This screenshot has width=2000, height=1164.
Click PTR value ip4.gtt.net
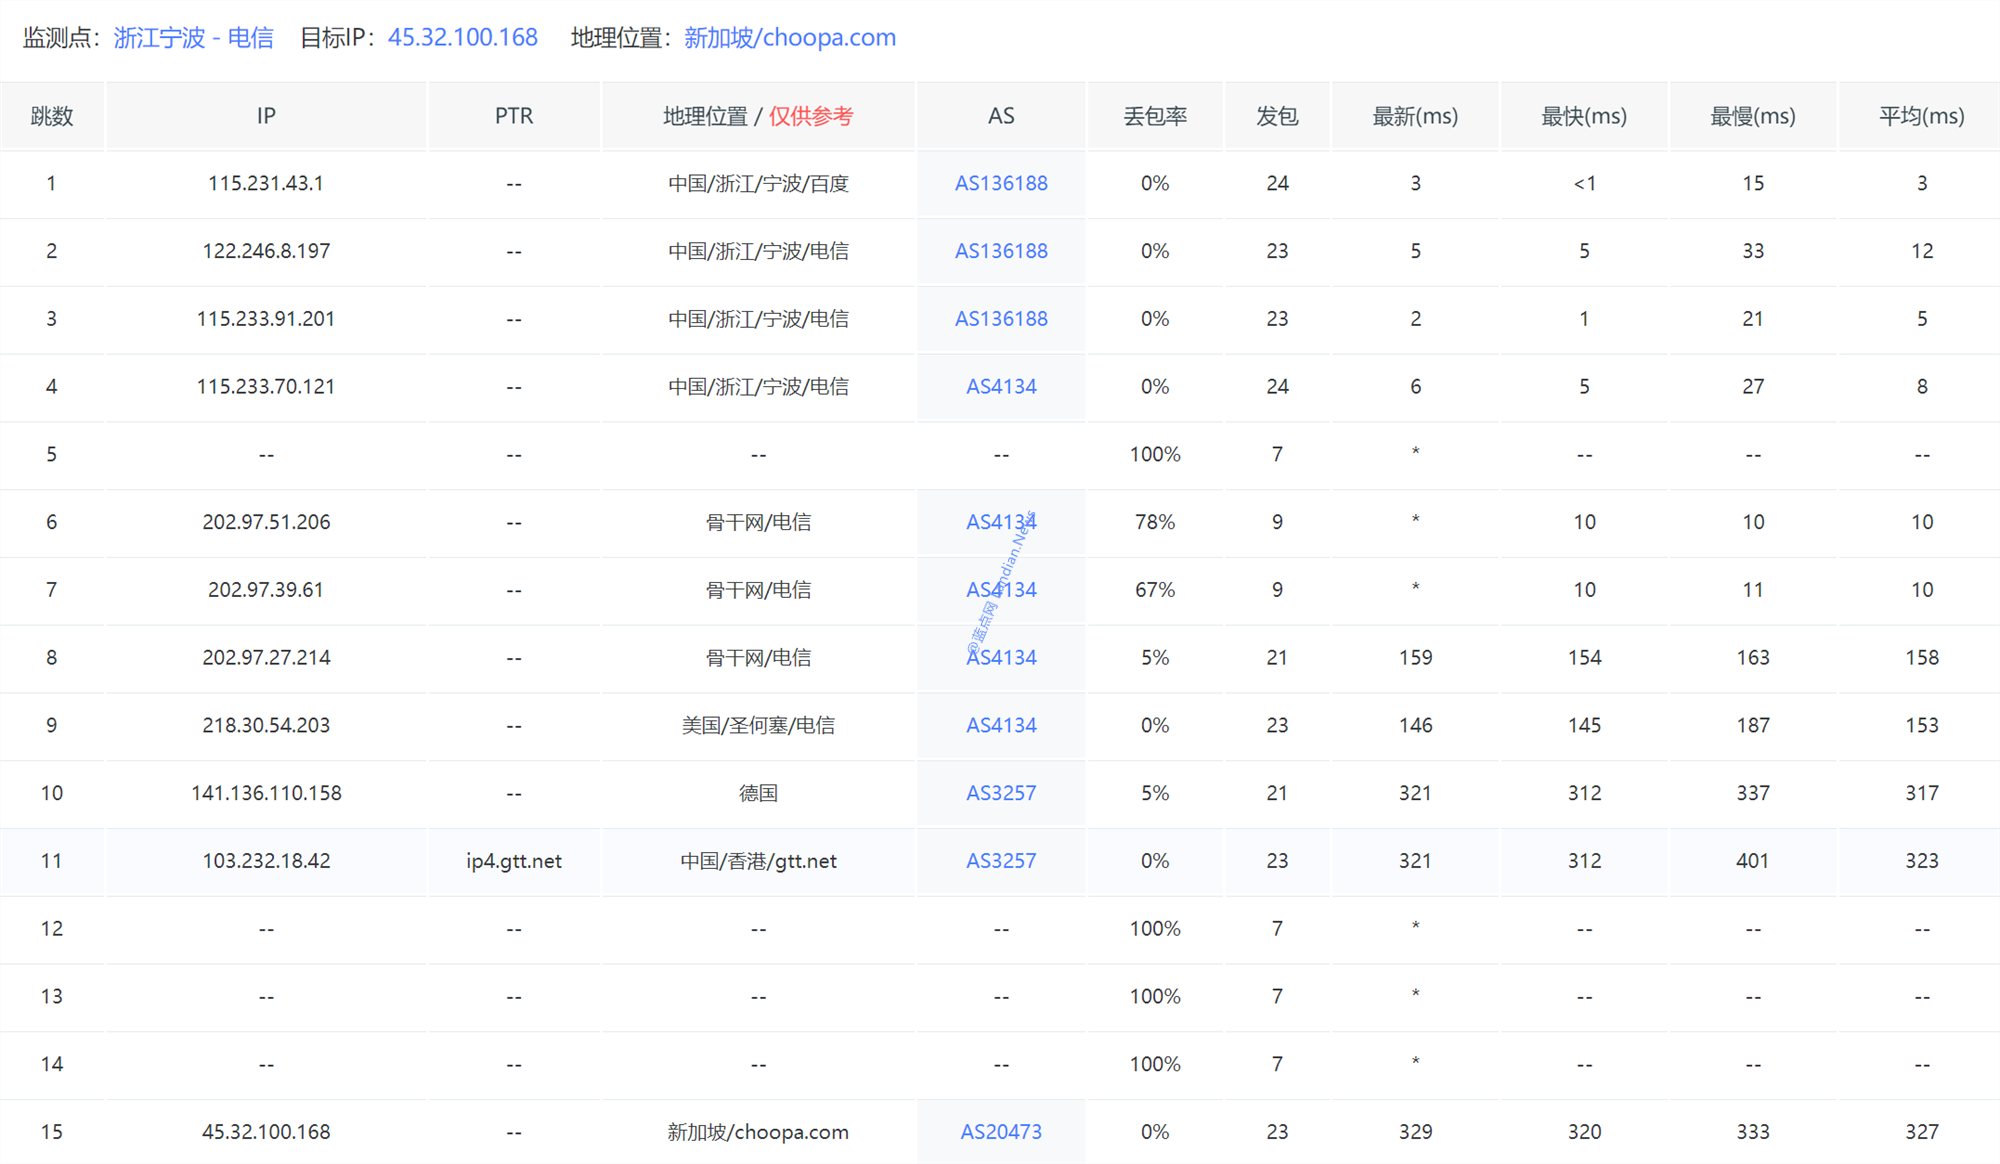point(514,861)
